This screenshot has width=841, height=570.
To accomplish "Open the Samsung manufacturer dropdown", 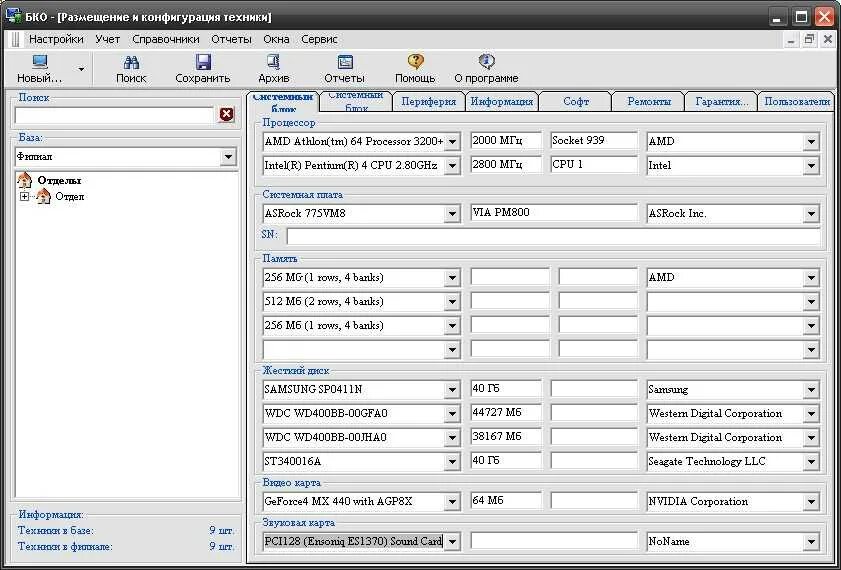I will click(x=811, y=389).
